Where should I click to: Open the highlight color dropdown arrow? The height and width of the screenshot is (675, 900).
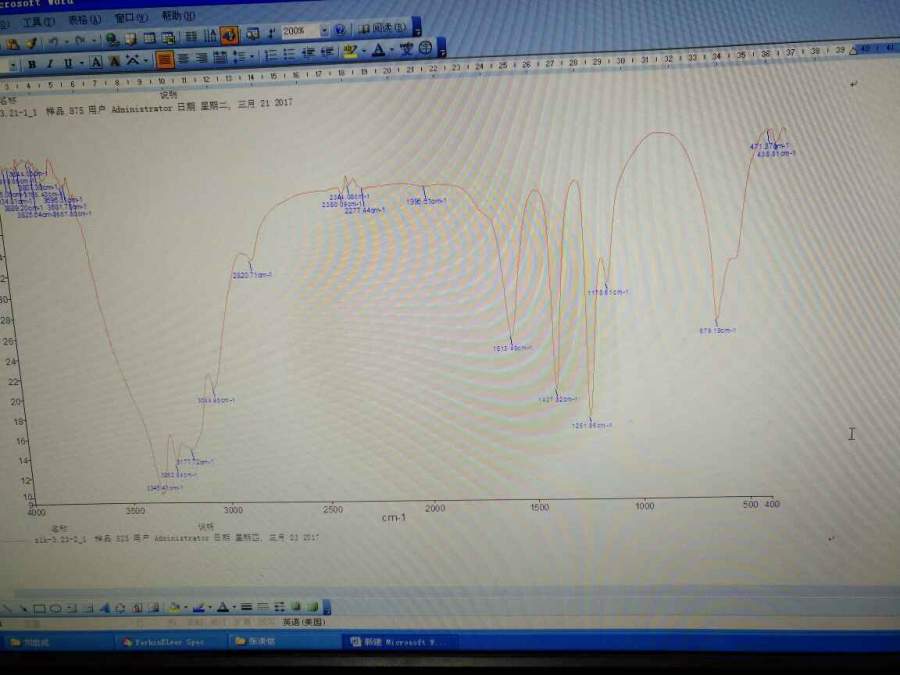coord(364,51)
